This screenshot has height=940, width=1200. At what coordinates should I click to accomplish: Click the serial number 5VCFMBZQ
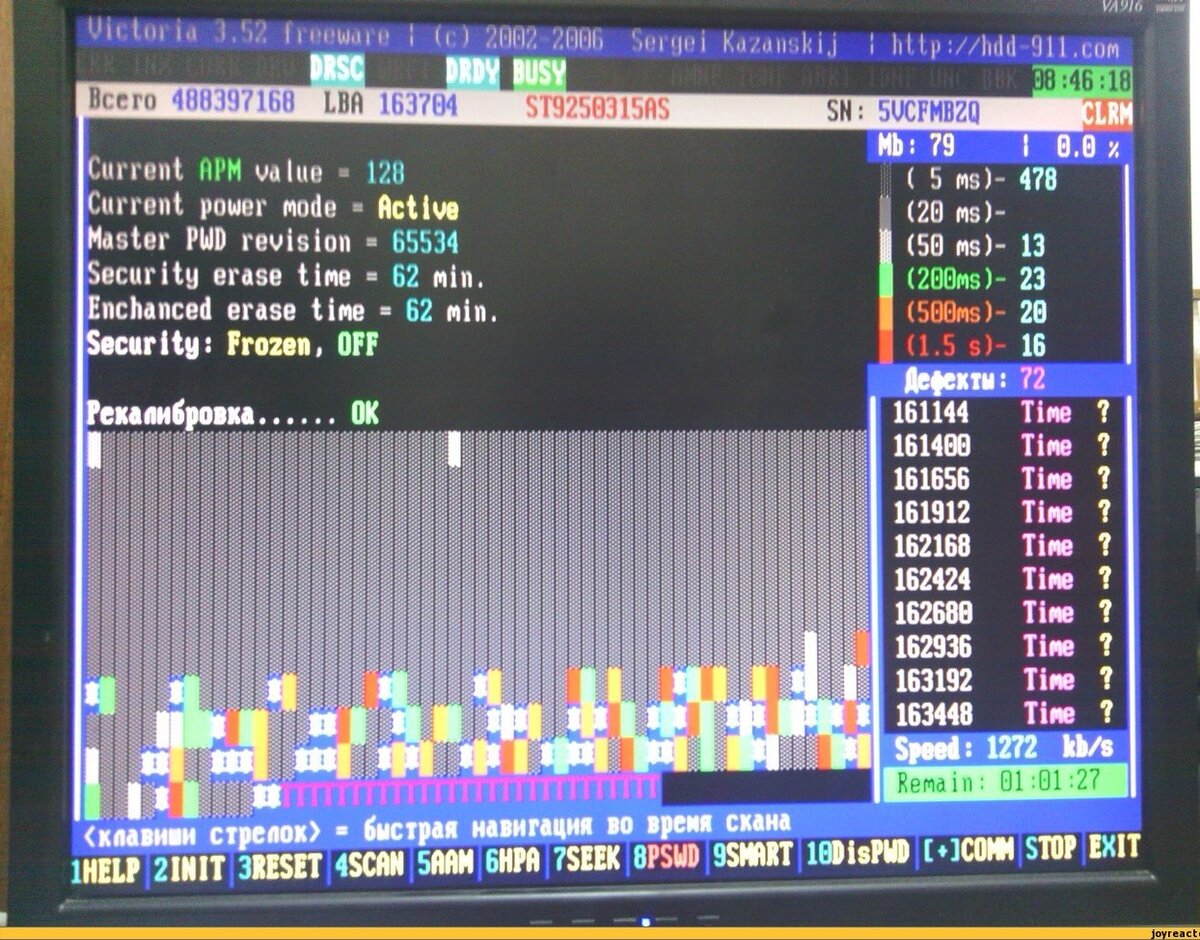(x=928, y=110)
